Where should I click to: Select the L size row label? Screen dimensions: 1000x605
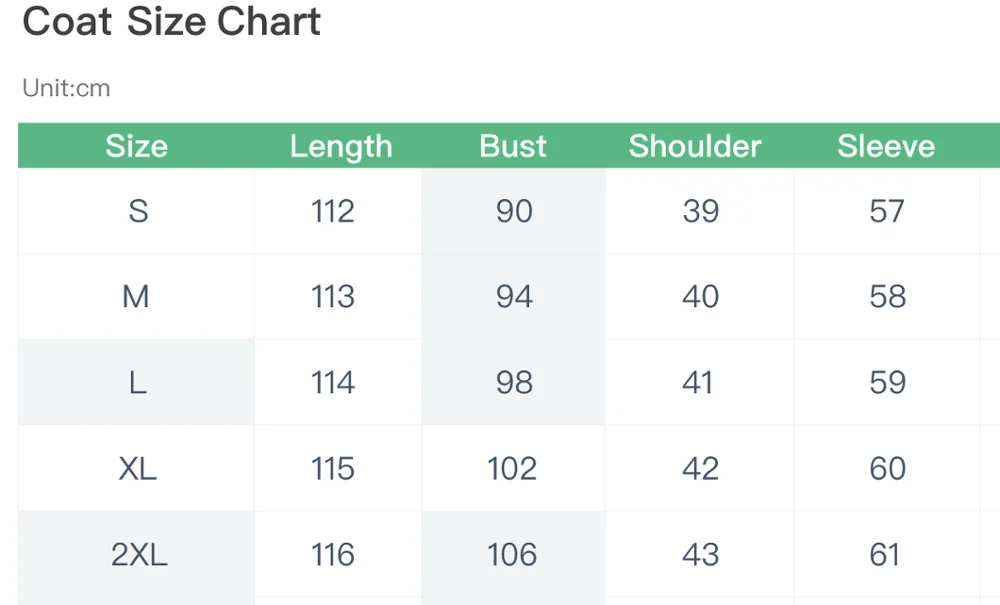click(x=138, y=383)
